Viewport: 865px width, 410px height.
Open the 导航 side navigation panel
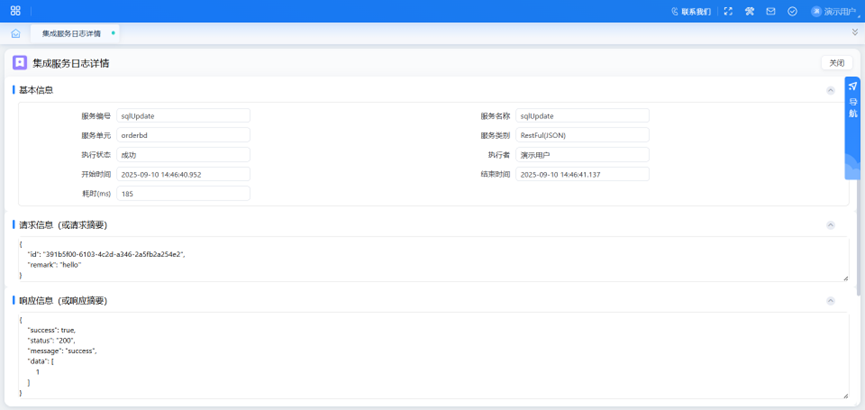852,127
